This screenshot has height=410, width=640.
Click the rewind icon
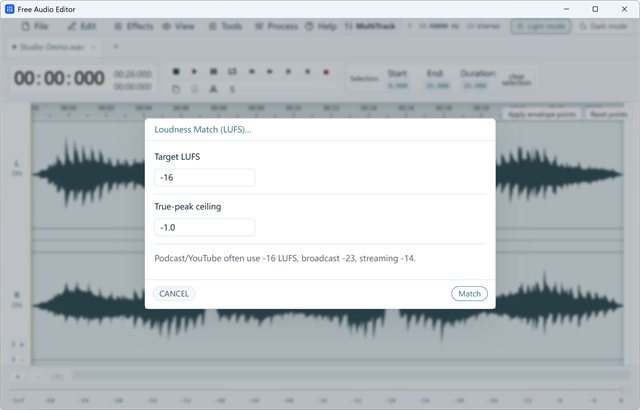click(x=251, y=72)
